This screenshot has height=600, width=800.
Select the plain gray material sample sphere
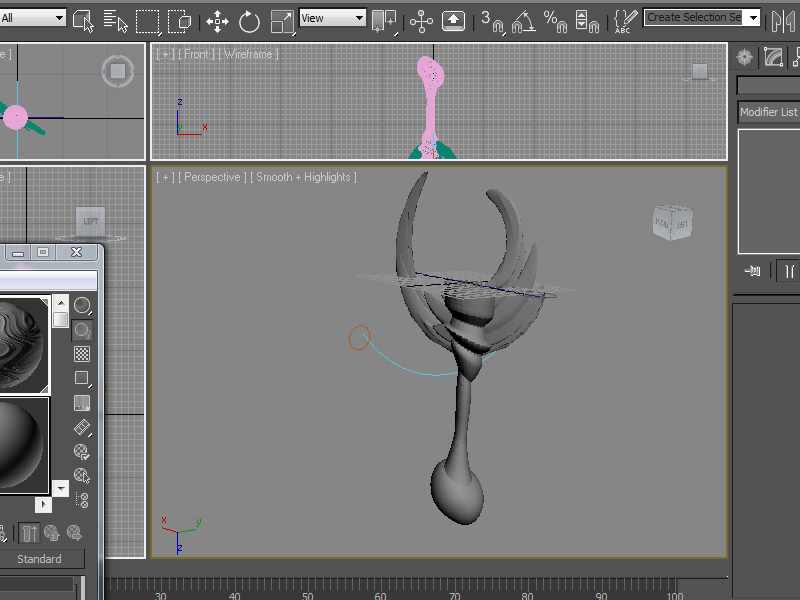23,445
